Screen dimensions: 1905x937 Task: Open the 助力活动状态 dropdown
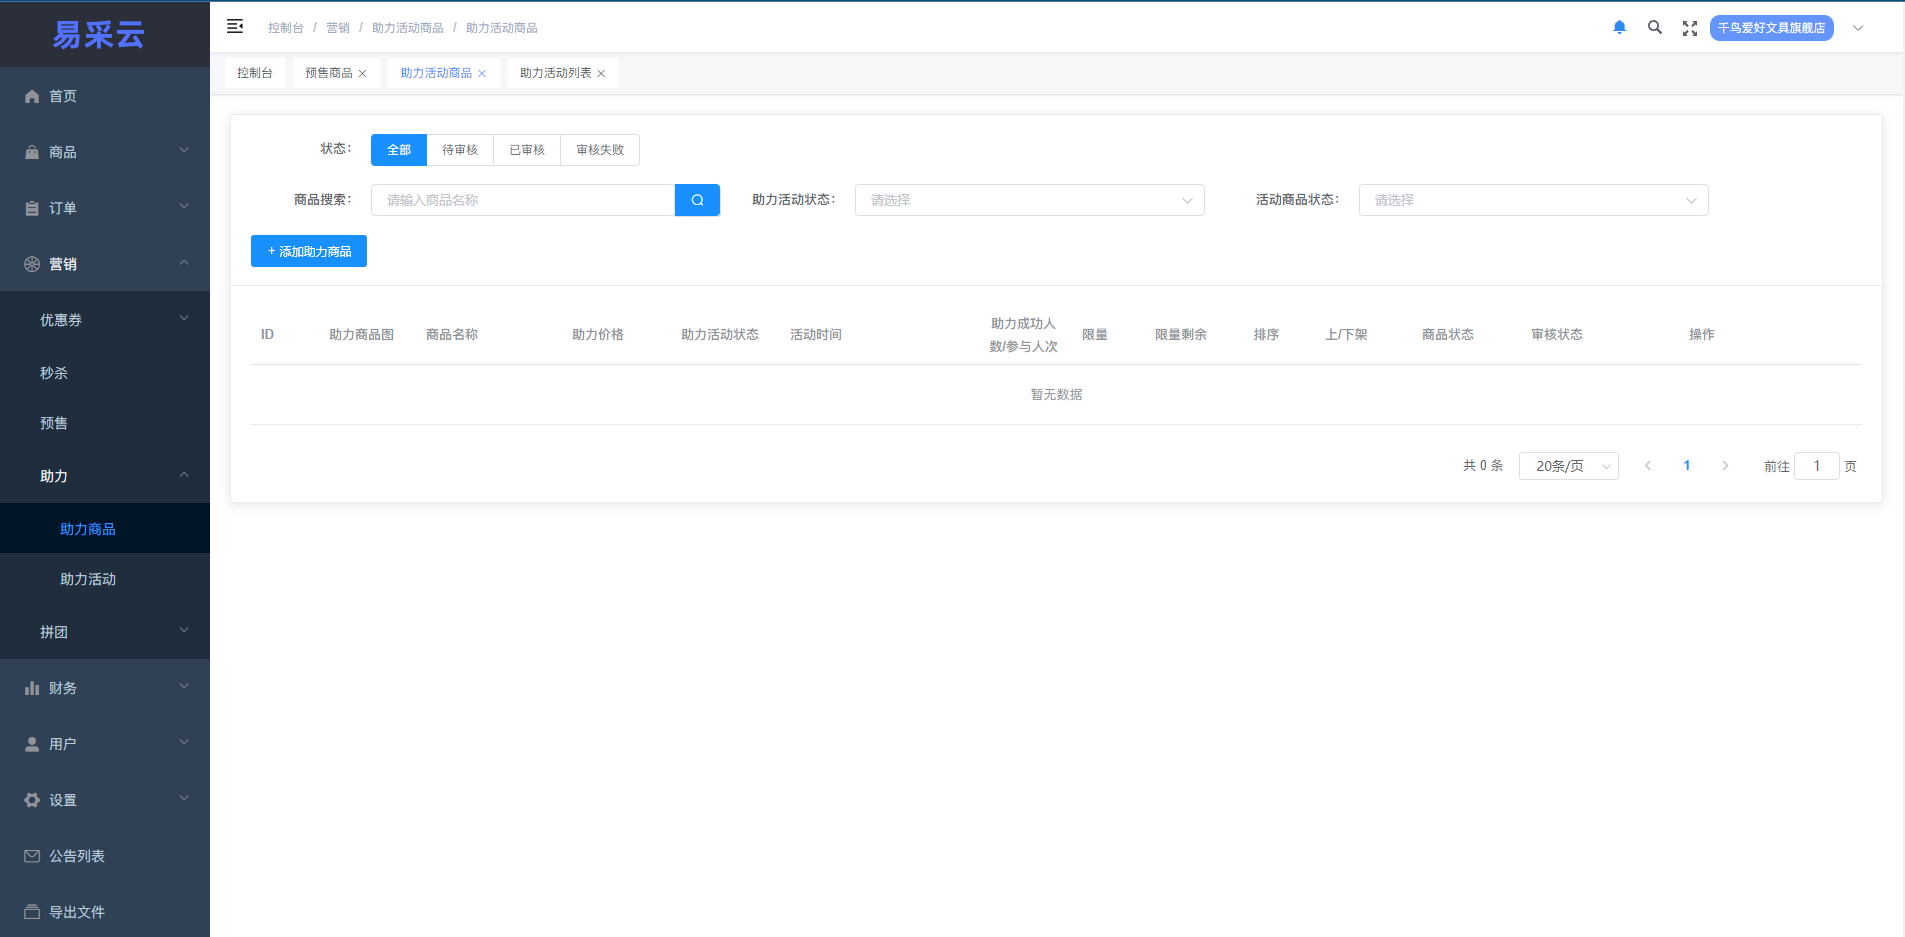(x=1029, y=200)
